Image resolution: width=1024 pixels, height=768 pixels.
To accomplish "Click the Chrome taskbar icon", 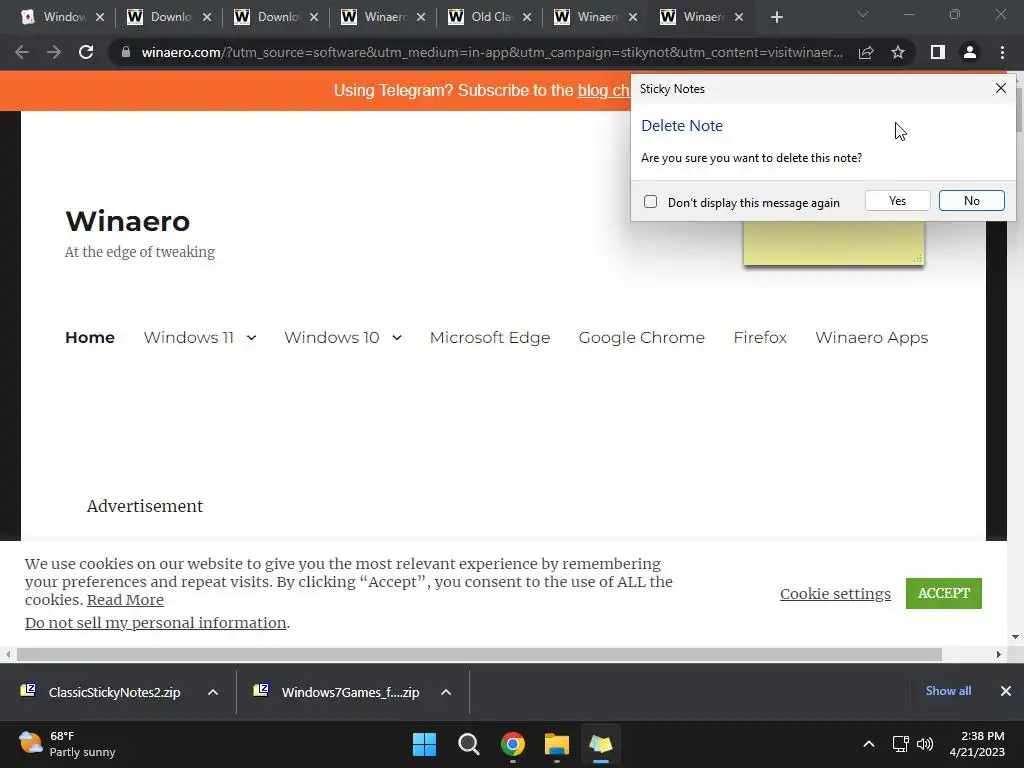I will [513, 744].
